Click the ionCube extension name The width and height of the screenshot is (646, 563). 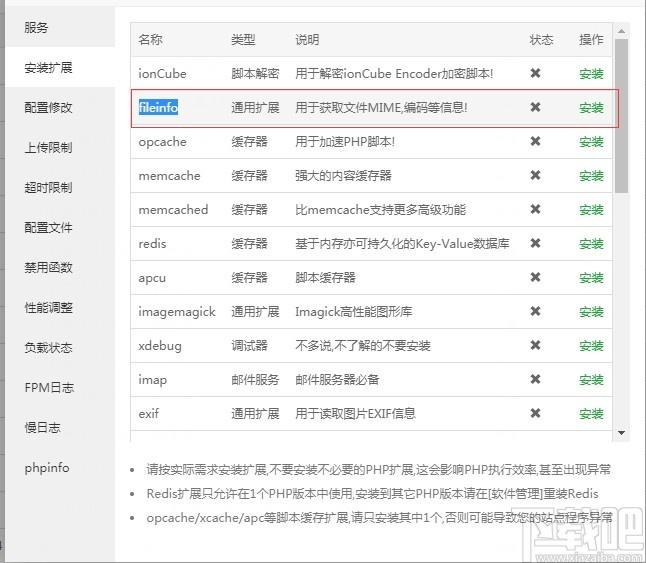click(x=162, y=74)
